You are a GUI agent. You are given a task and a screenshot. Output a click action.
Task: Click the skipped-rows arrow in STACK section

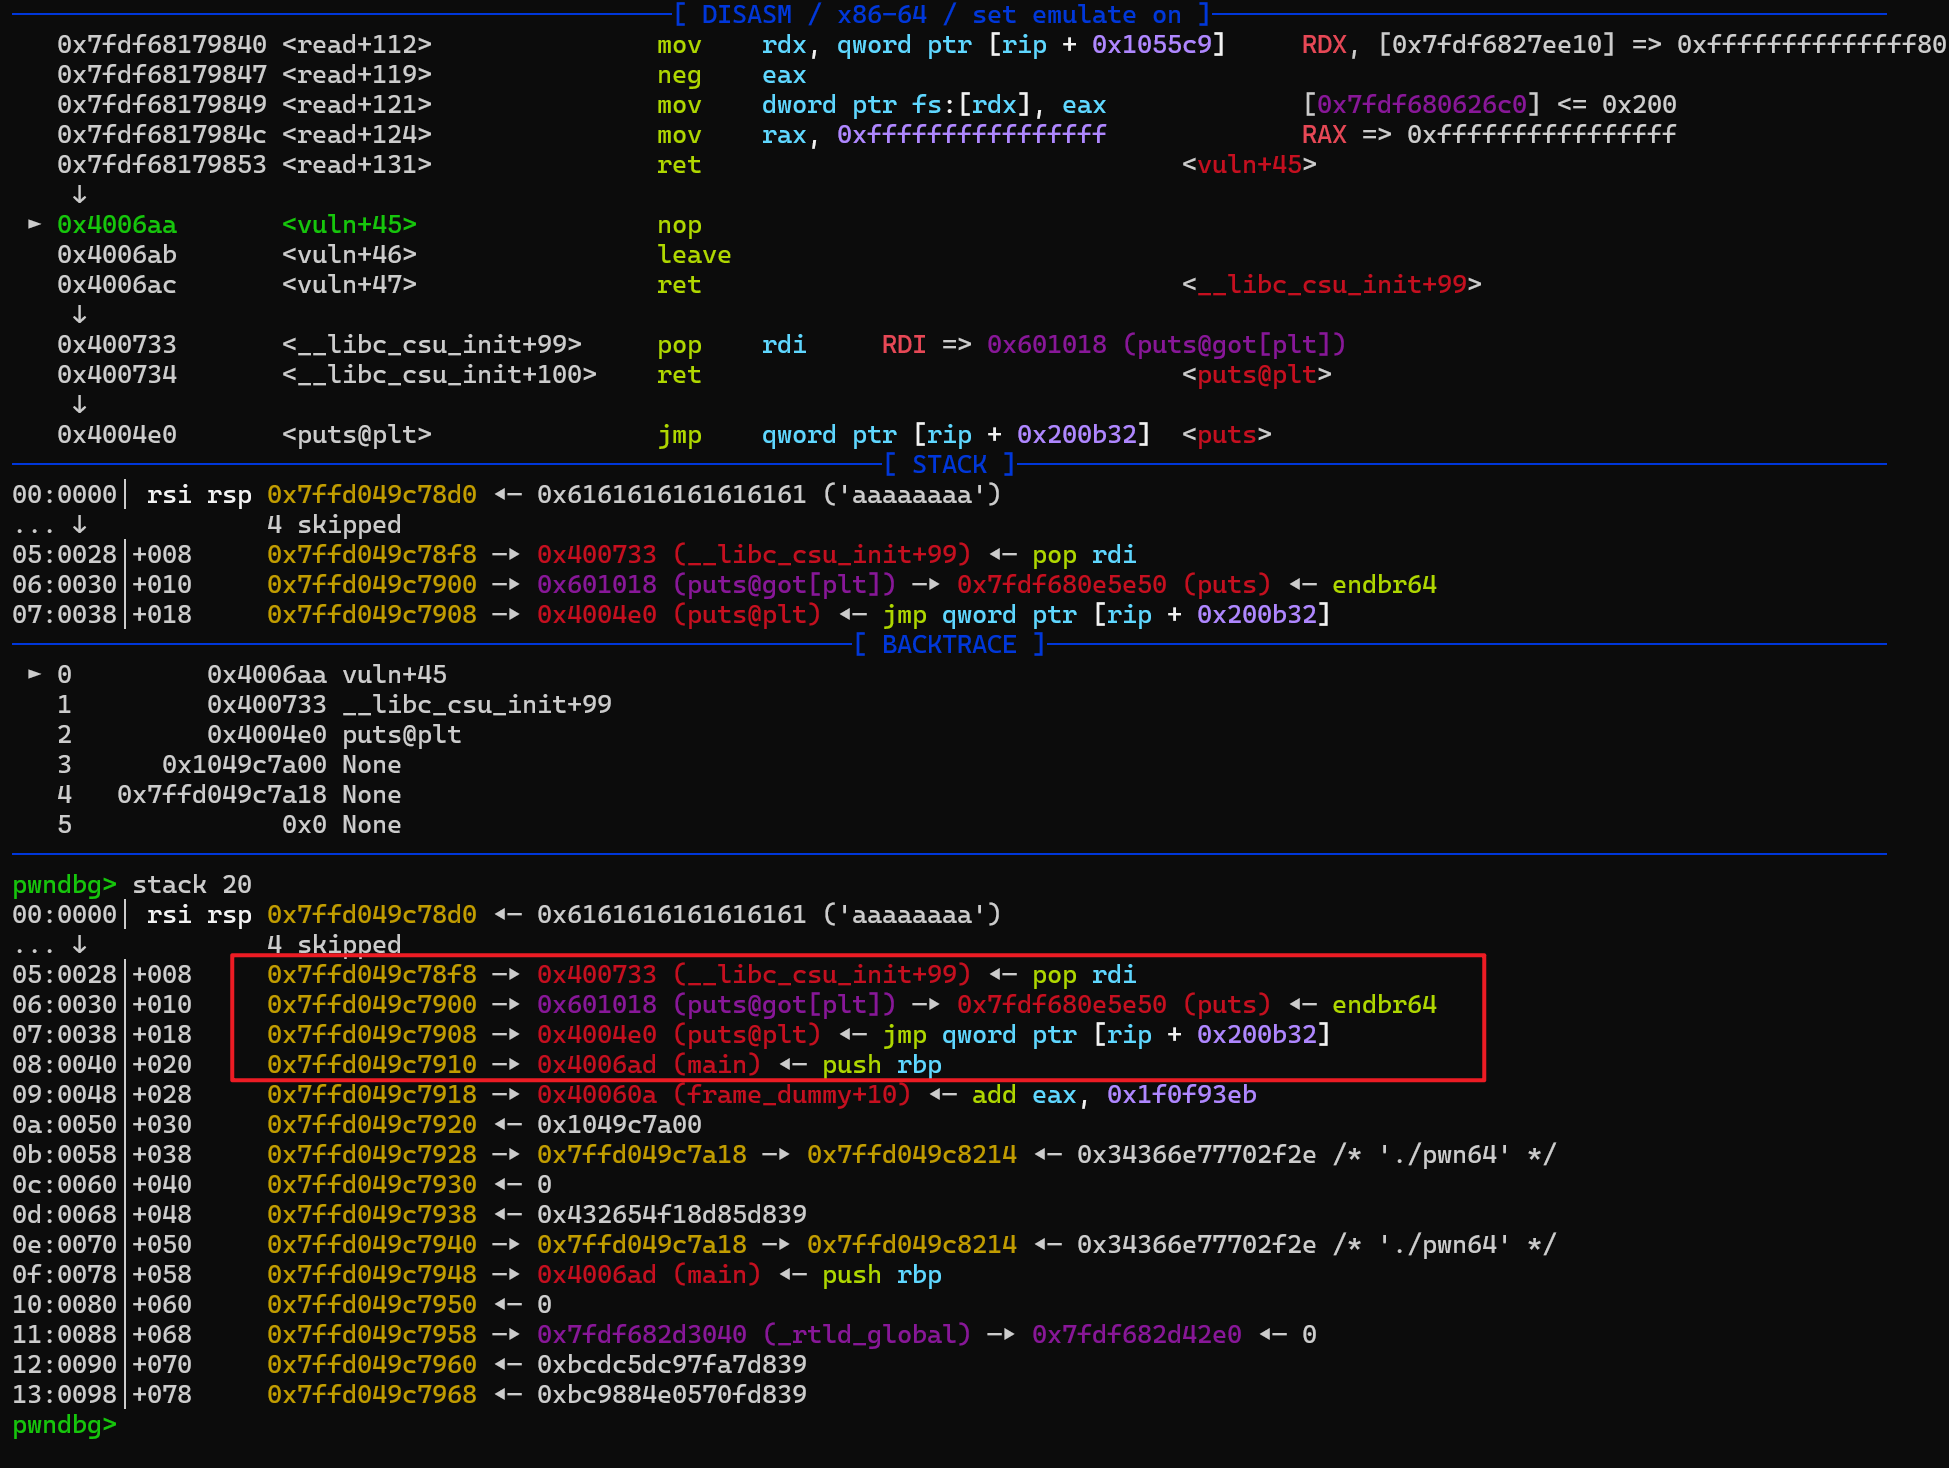(x=79, y=524)
